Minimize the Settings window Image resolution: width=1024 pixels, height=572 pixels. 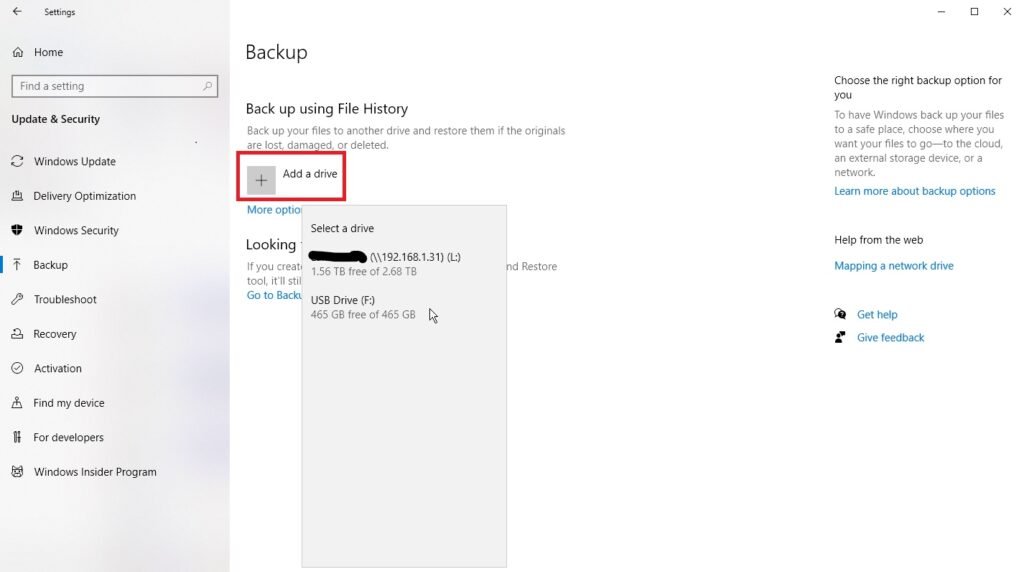941,12
